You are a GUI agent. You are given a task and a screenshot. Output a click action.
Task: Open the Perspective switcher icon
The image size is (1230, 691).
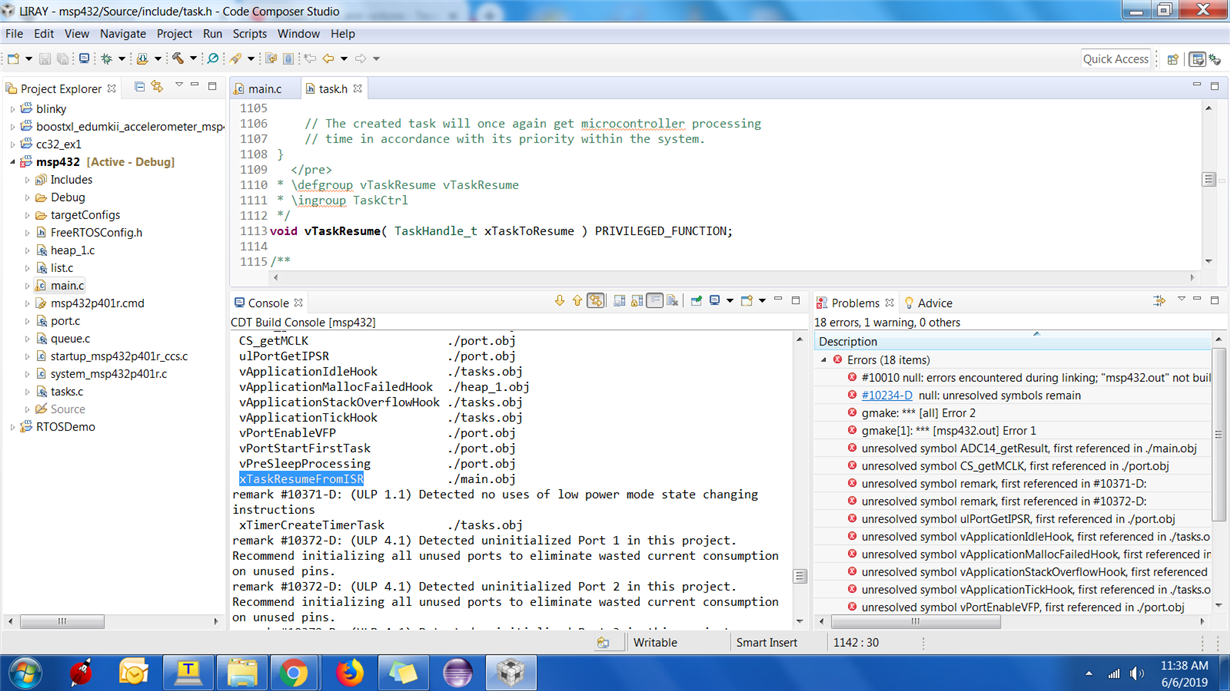coord(1173,59)
